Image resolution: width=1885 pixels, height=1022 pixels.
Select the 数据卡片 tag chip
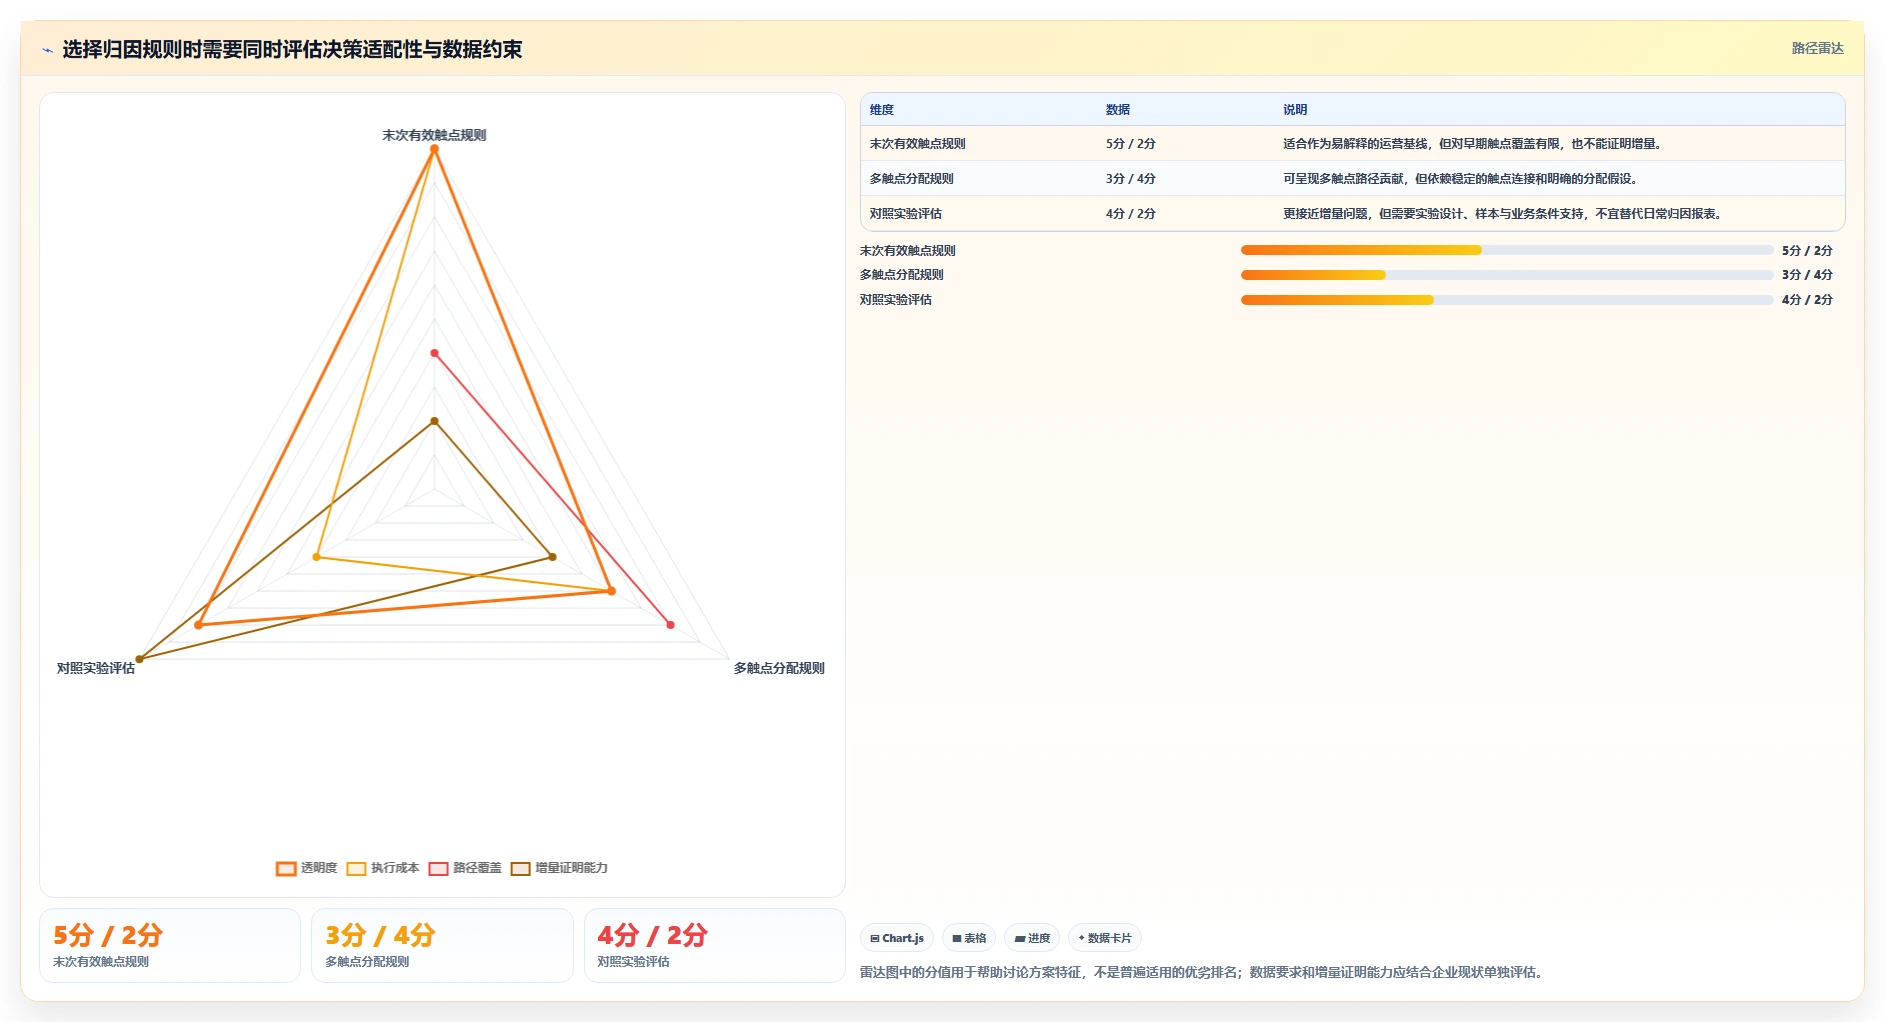1105,938
